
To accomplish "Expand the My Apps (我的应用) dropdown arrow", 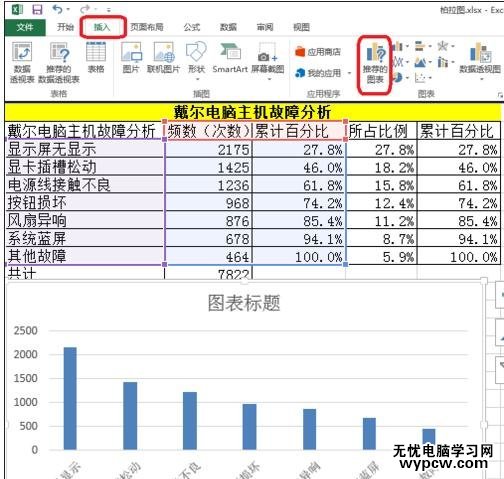I will [349, 73].
